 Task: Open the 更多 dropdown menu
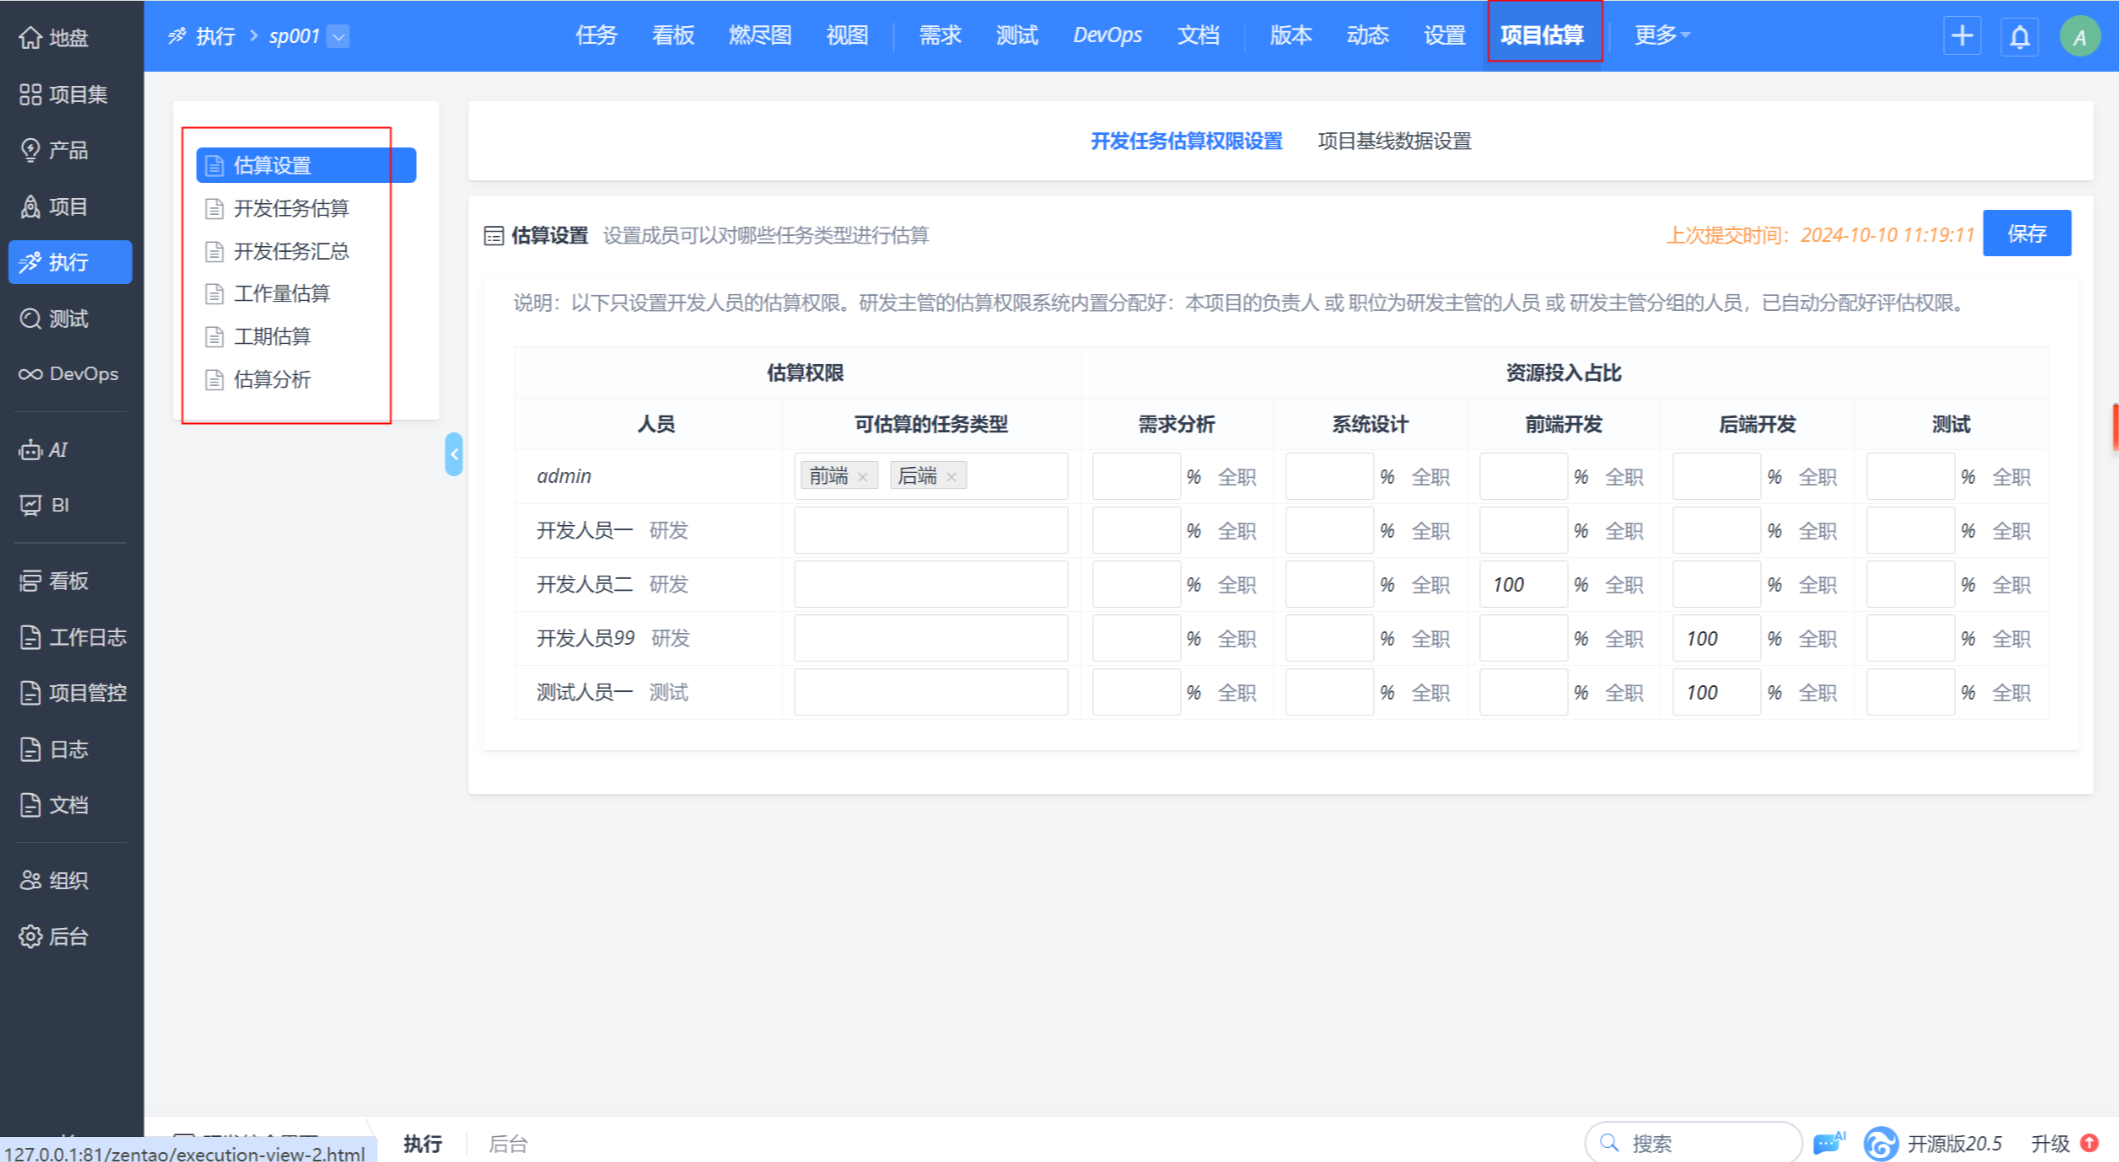point(1661,35)
